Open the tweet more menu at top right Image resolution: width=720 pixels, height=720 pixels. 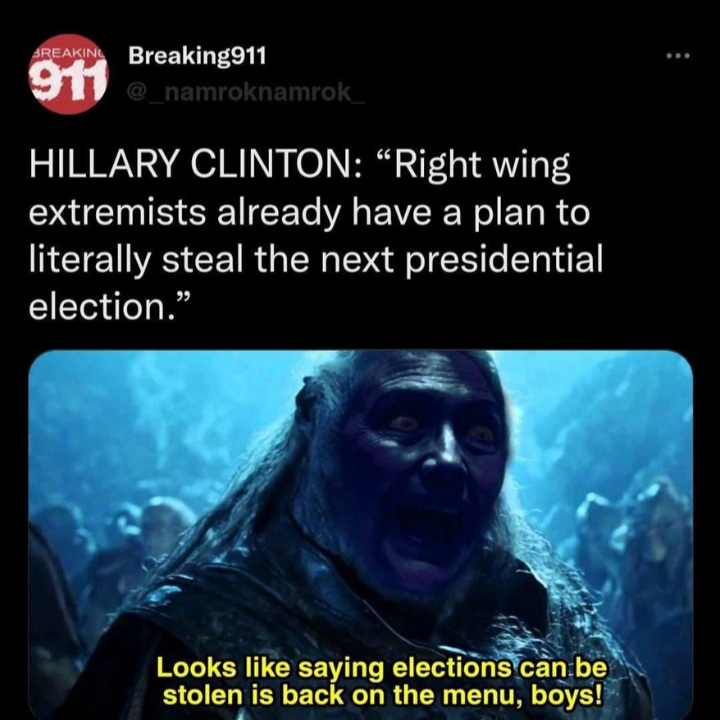pyautogui.click(x=678, y=56)
